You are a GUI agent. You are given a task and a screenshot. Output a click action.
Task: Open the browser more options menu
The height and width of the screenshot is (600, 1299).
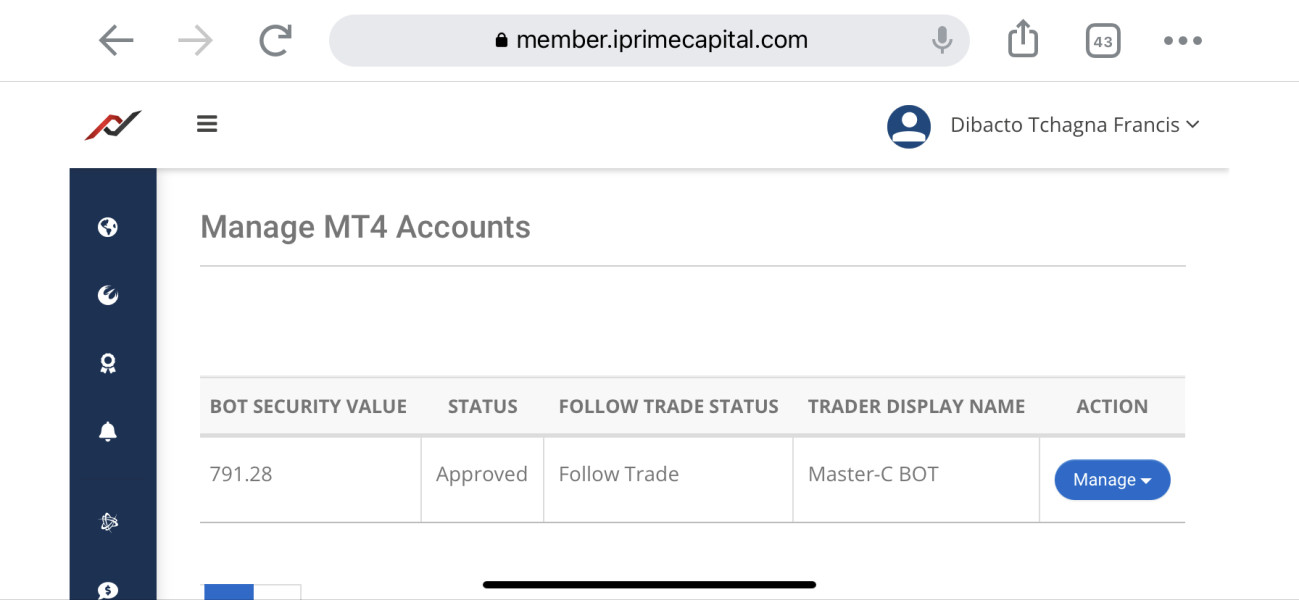coord(1183,41)
